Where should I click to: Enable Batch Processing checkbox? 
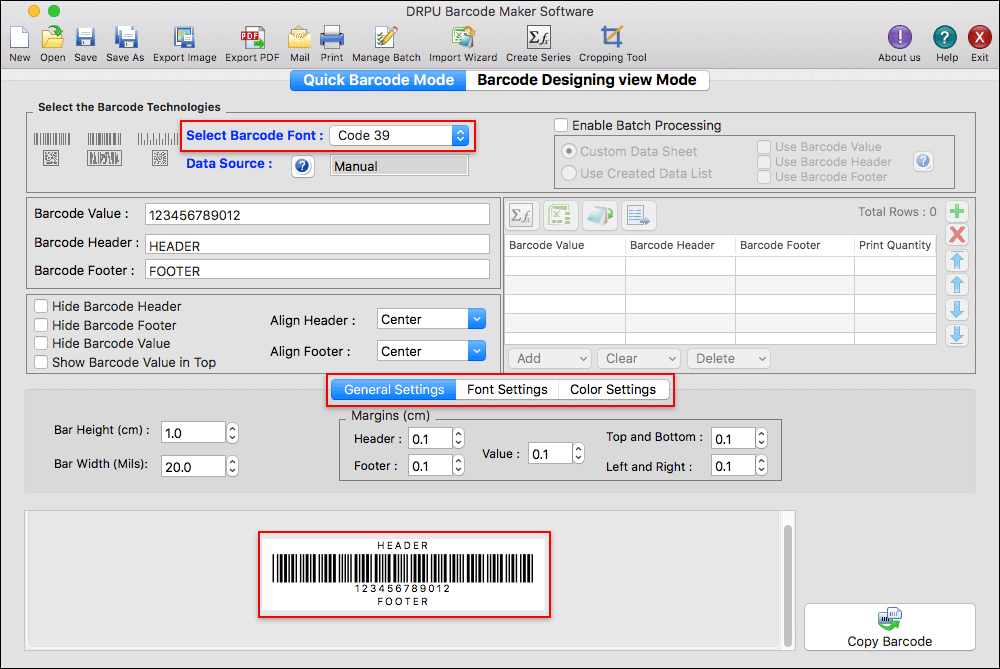pos(561,125)
